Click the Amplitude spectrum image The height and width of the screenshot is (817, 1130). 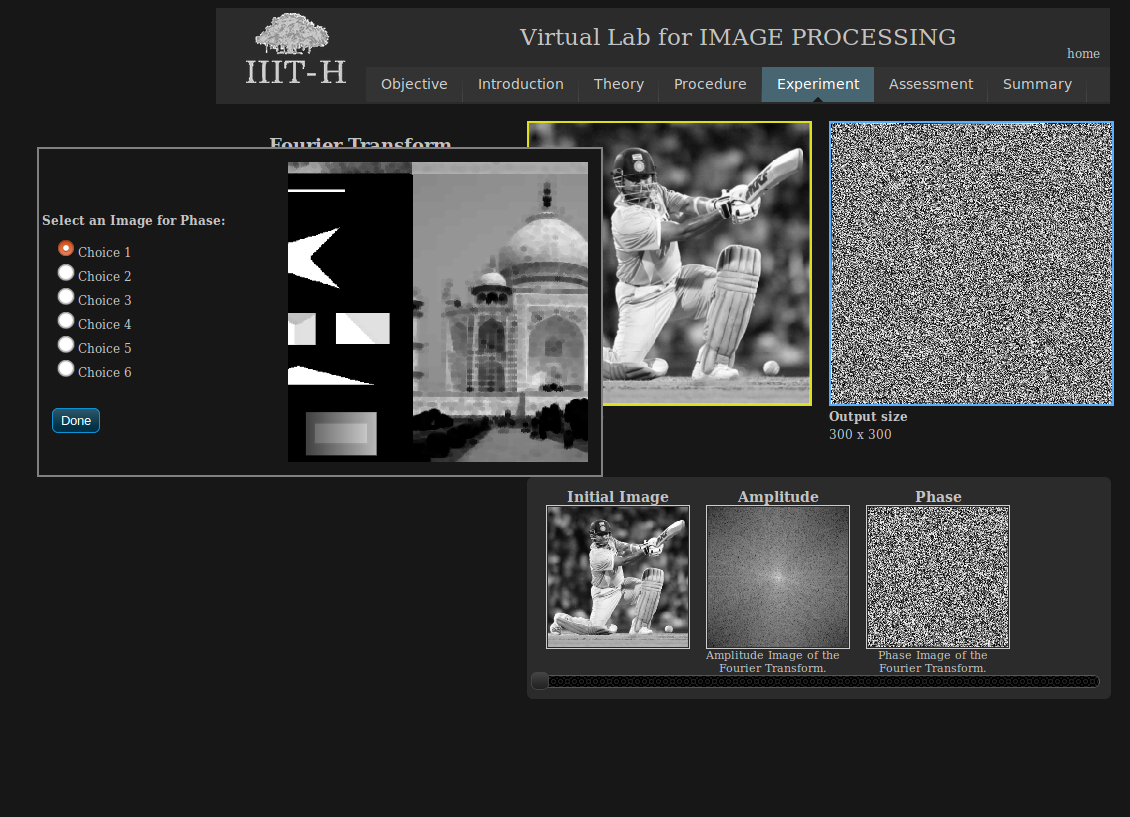[x=777, y=576]
